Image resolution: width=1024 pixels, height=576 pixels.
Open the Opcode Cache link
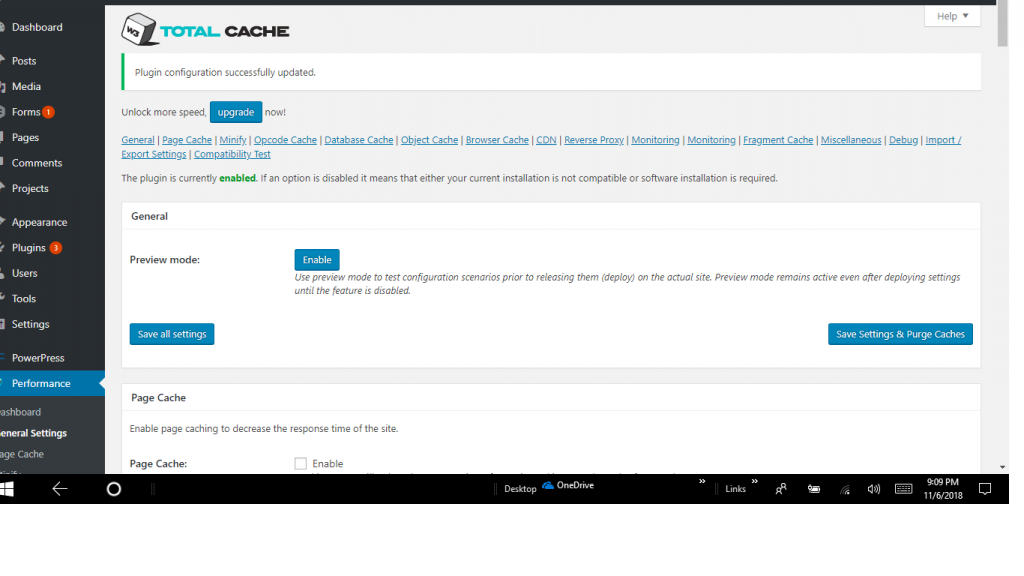click(x=285, y=140)
